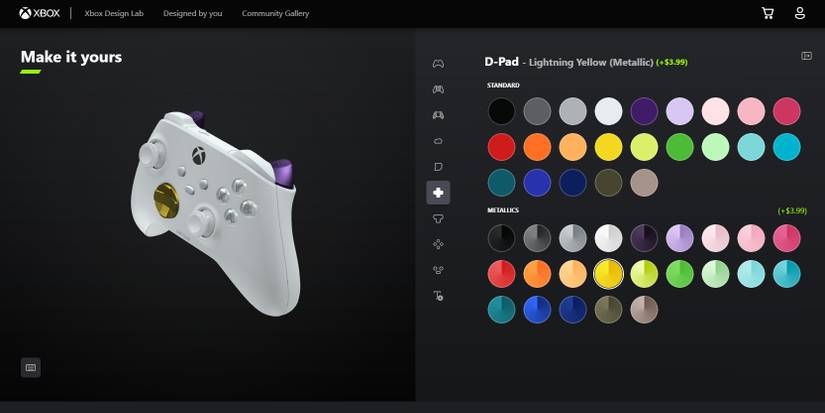This screenshot has height=413, width=825.
Task: Choose the metallic dark purple swatch
Action: (x=644, y=238)
